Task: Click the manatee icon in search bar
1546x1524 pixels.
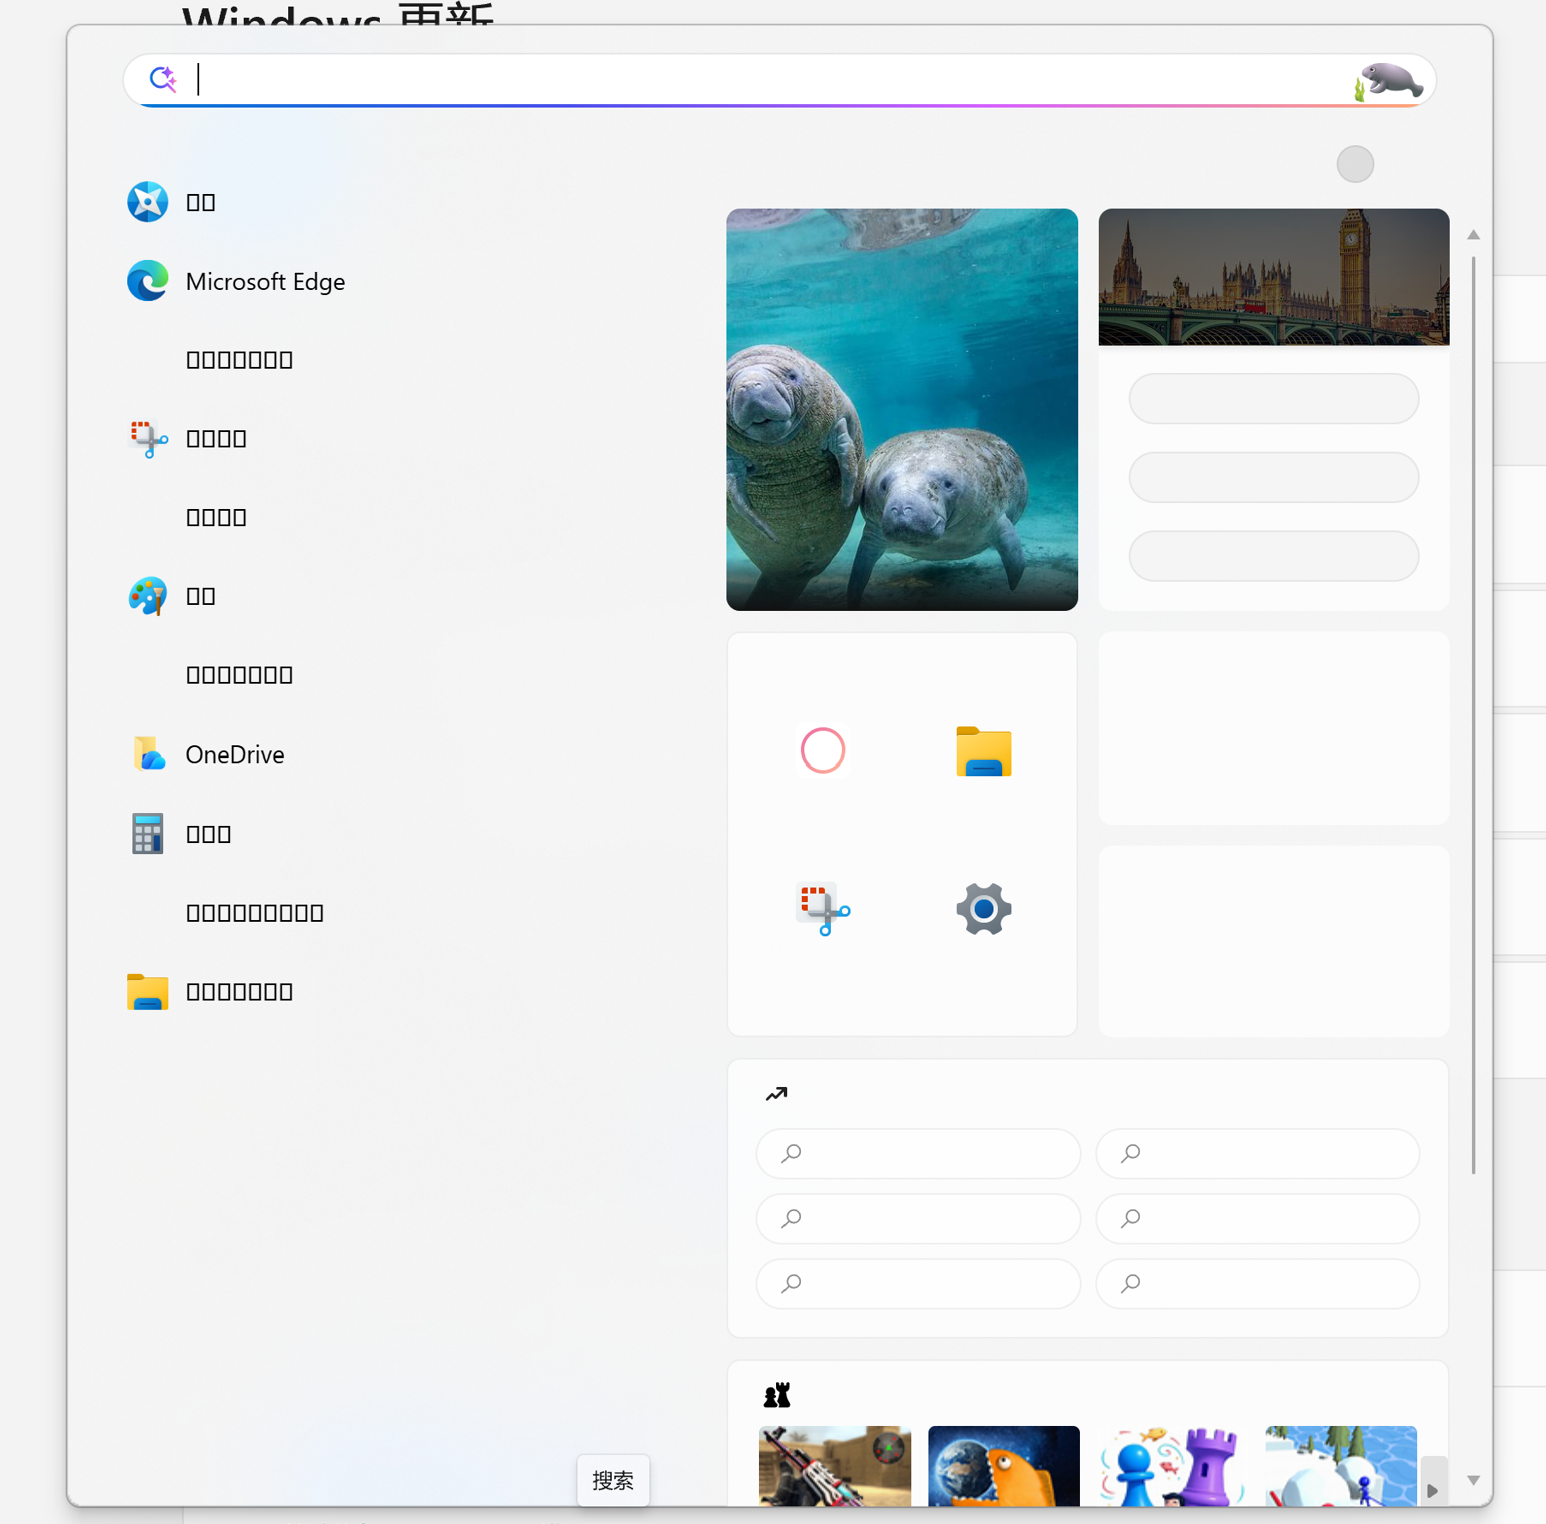Action: [1387, 80]
